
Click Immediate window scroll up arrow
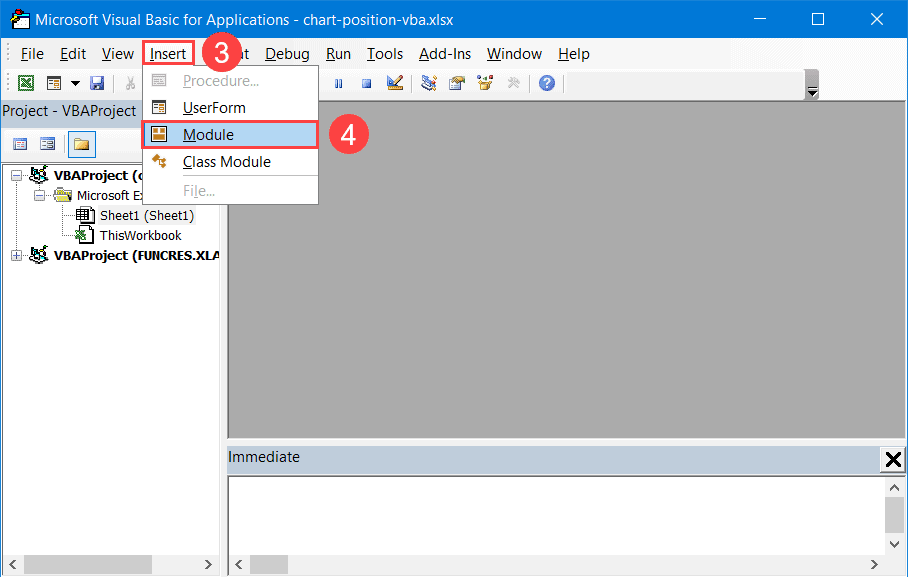point(894,488)
